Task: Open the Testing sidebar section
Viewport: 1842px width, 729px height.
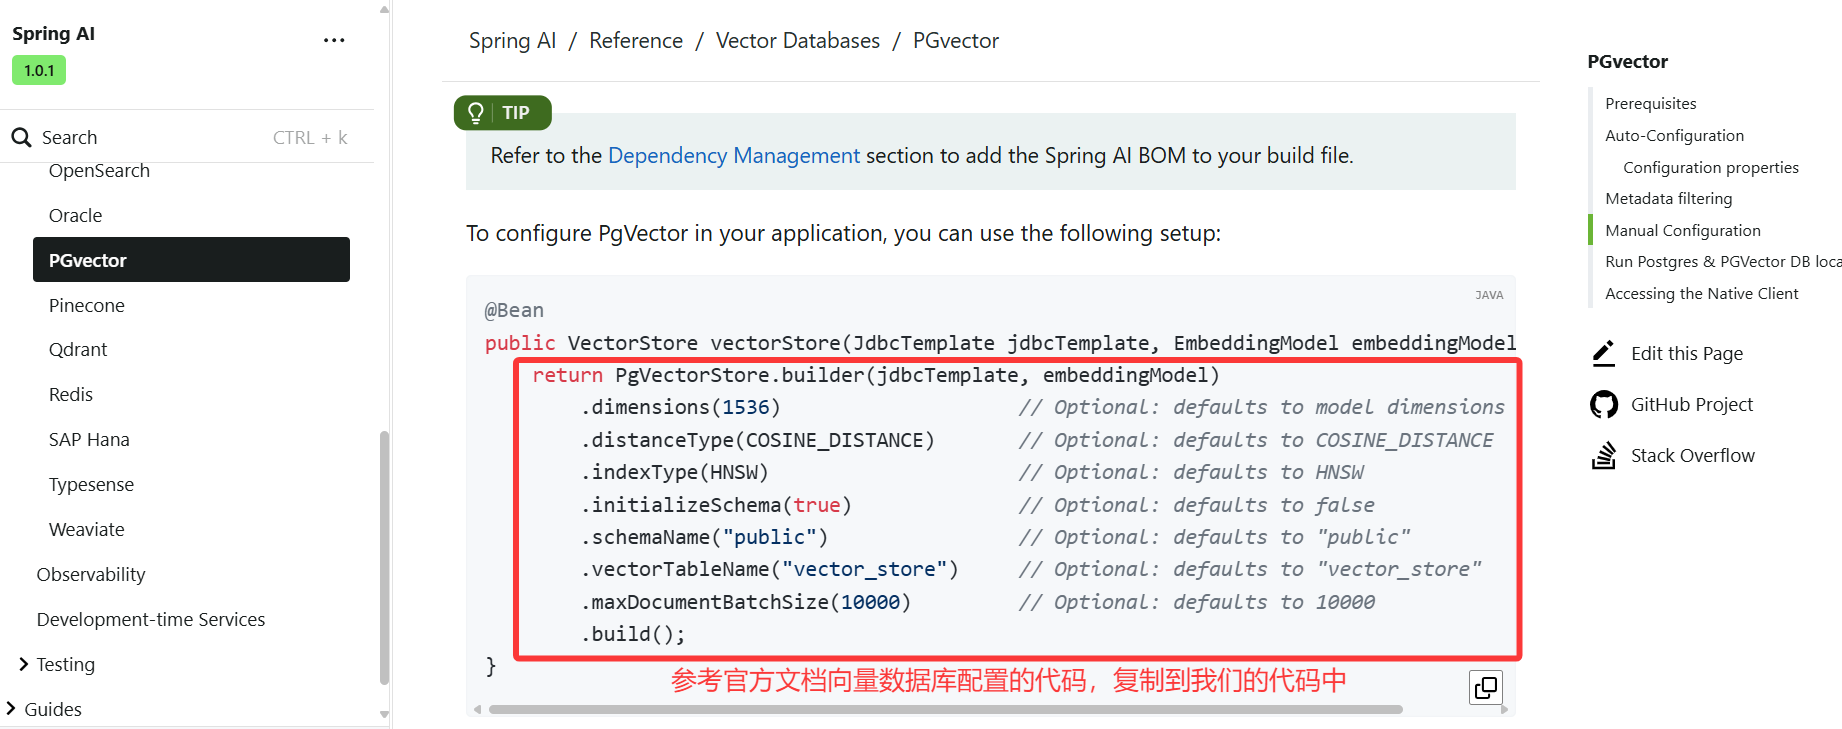Action: [x=65, y=664]
